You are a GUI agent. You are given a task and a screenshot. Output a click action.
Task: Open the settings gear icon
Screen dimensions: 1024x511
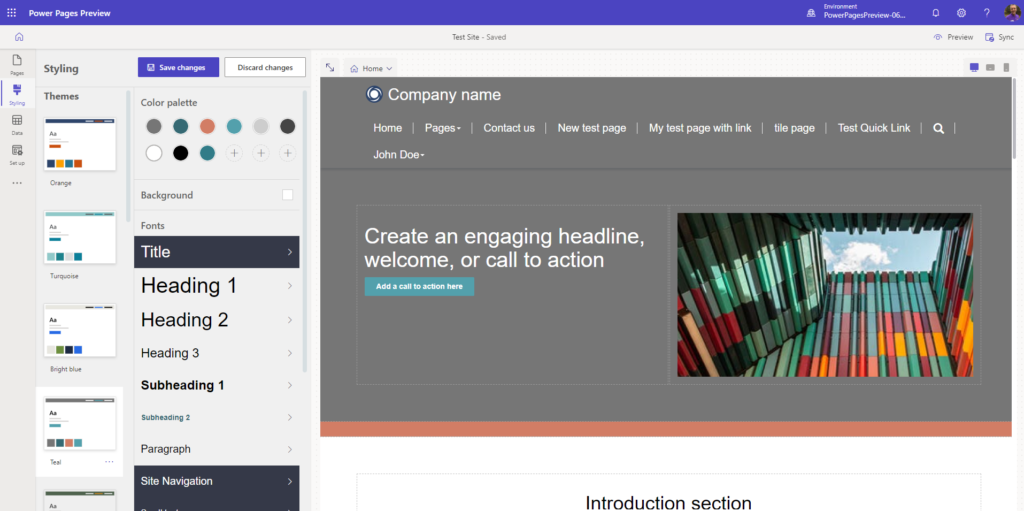click(x=961, y=12)
